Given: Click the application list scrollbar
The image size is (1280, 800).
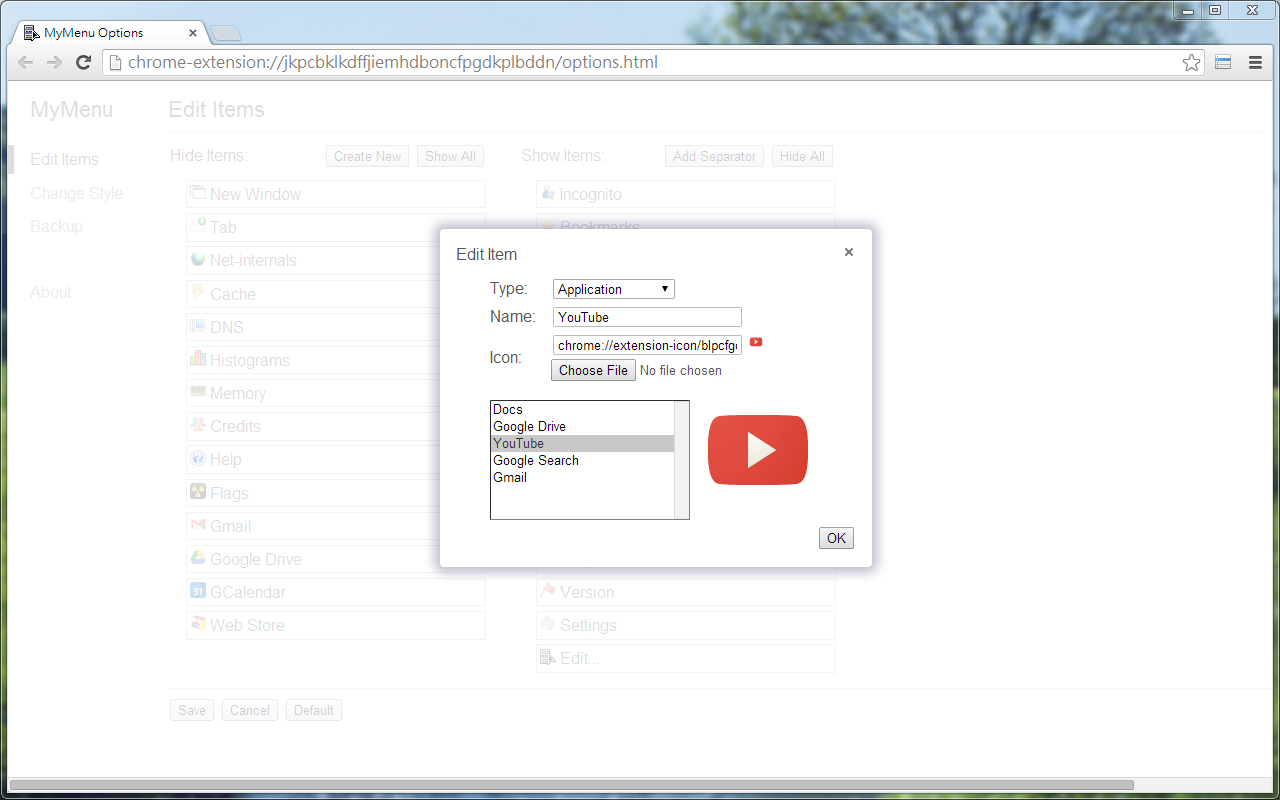Looking at the screenshot, I should tap(682, 460).
